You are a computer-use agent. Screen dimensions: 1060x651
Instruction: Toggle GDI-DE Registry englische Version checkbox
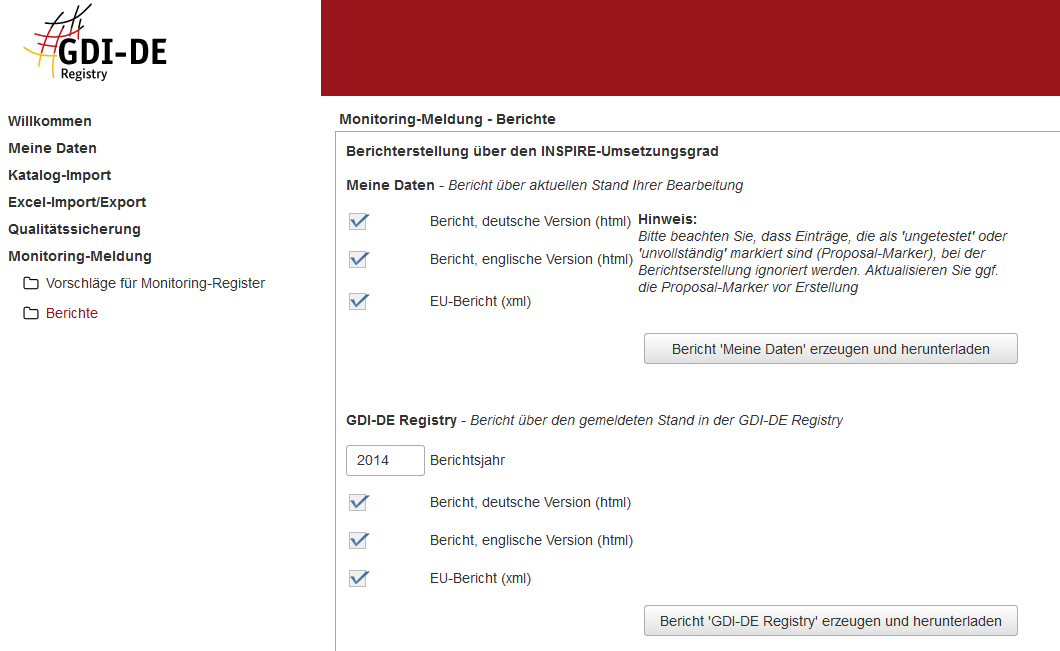coord(359,540)
